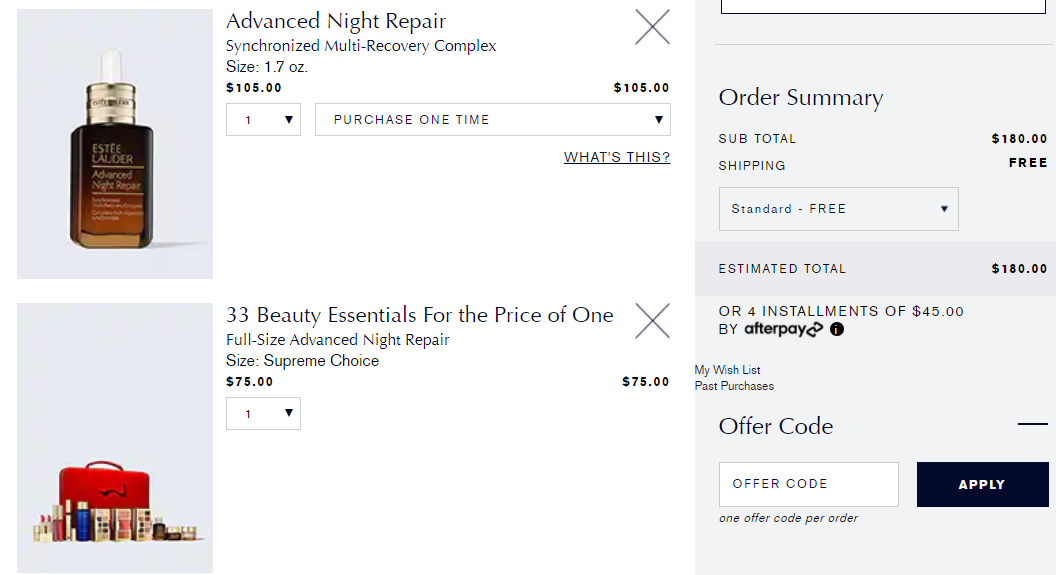Click into the Offer Code field

tap(809, 484)
